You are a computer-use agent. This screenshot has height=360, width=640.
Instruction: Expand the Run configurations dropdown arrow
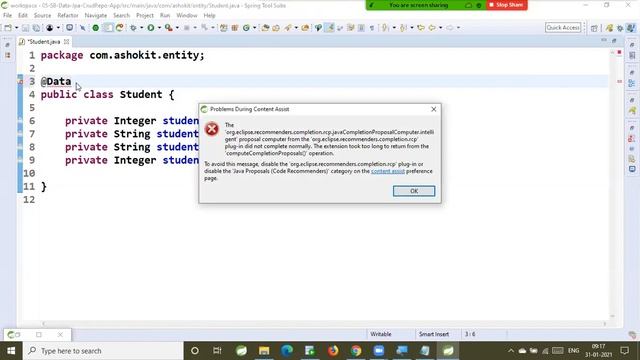point(159,28)
